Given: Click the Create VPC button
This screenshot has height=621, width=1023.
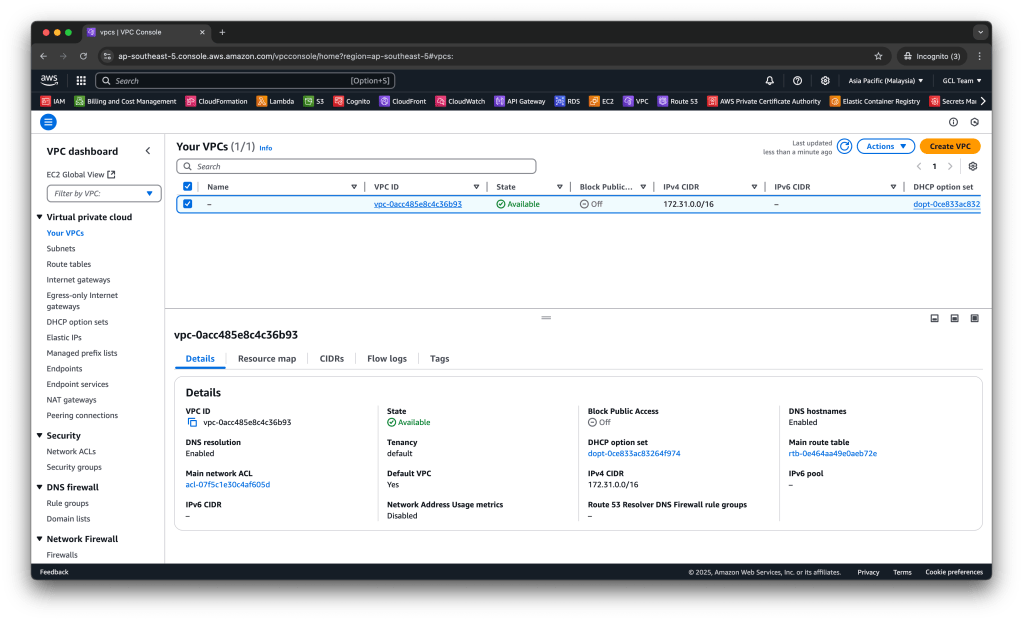Looking at the screenshot, I should click(949, 146).
